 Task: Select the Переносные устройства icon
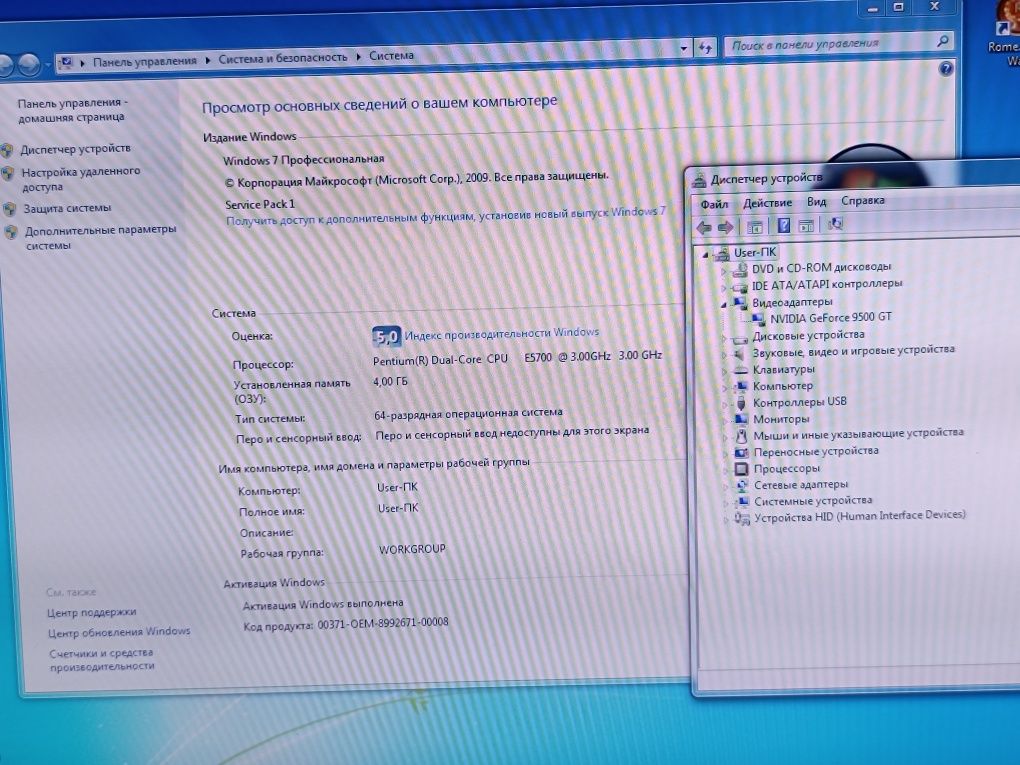(x=742, y=452)
